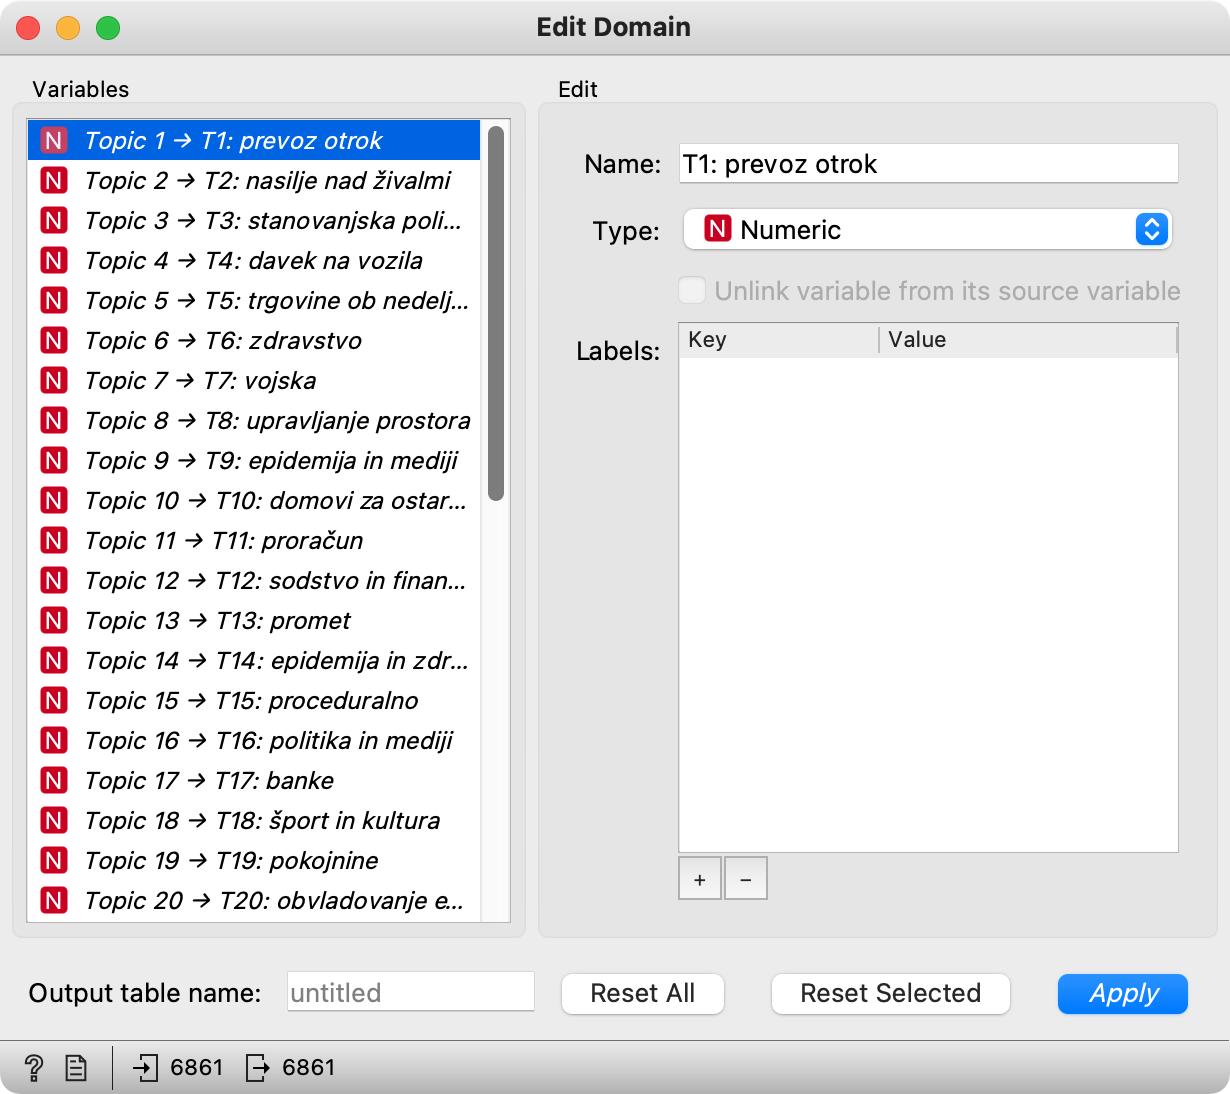Click the Output table name field
Image resolution: width=1230 pixels, height=1094 pixels.
410,992
